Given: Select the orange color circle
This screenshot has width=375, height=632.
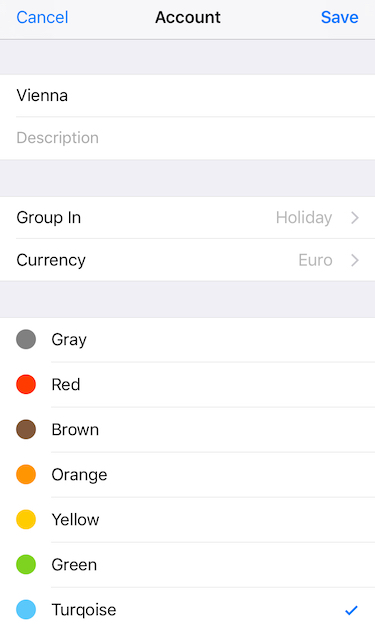Looking at the screenshot, I should 26,474.
